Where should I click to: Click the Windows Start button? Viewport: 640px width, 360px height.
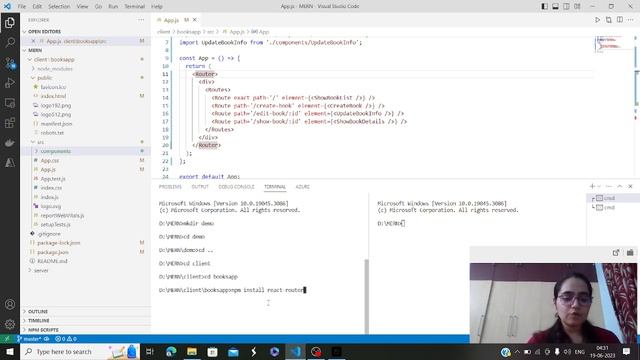click(10, 351)
